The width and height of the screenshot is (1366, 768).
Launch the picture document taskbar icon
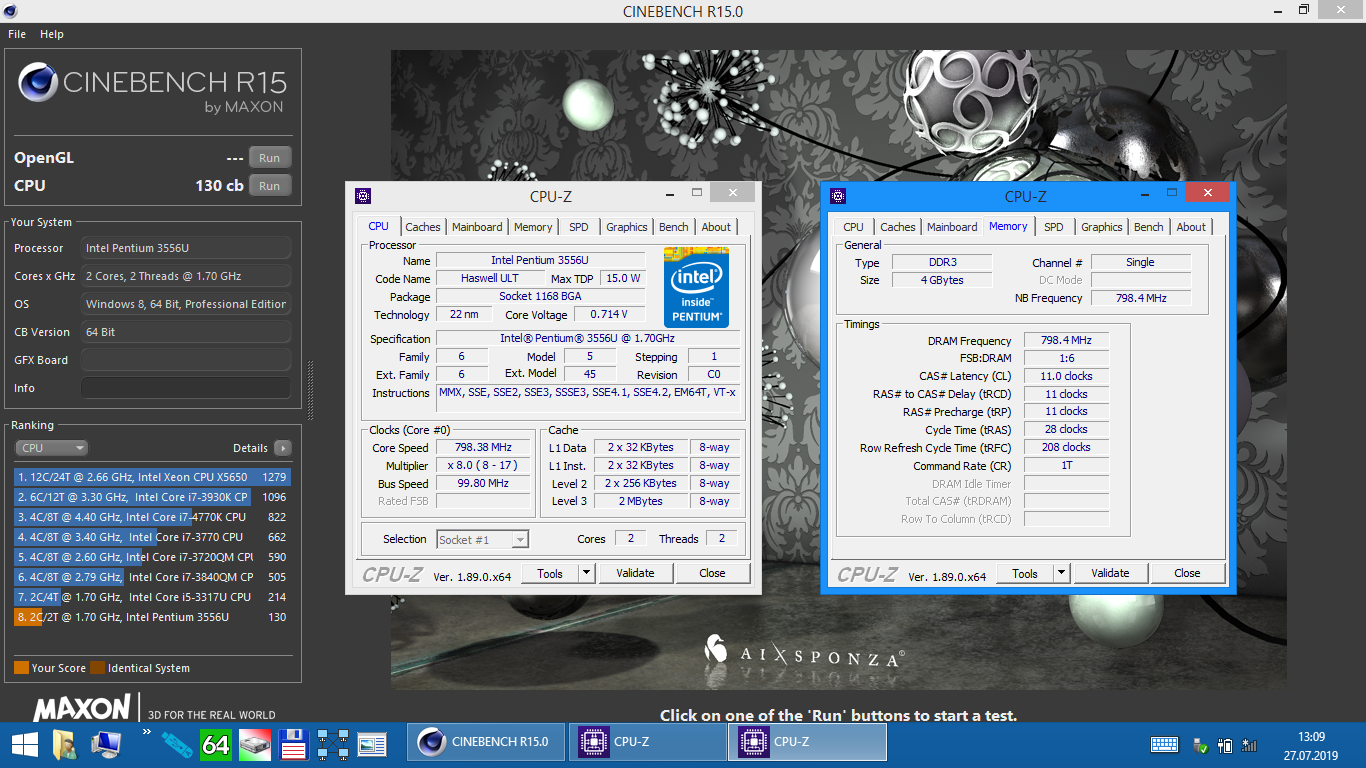(x=372, y=744)
